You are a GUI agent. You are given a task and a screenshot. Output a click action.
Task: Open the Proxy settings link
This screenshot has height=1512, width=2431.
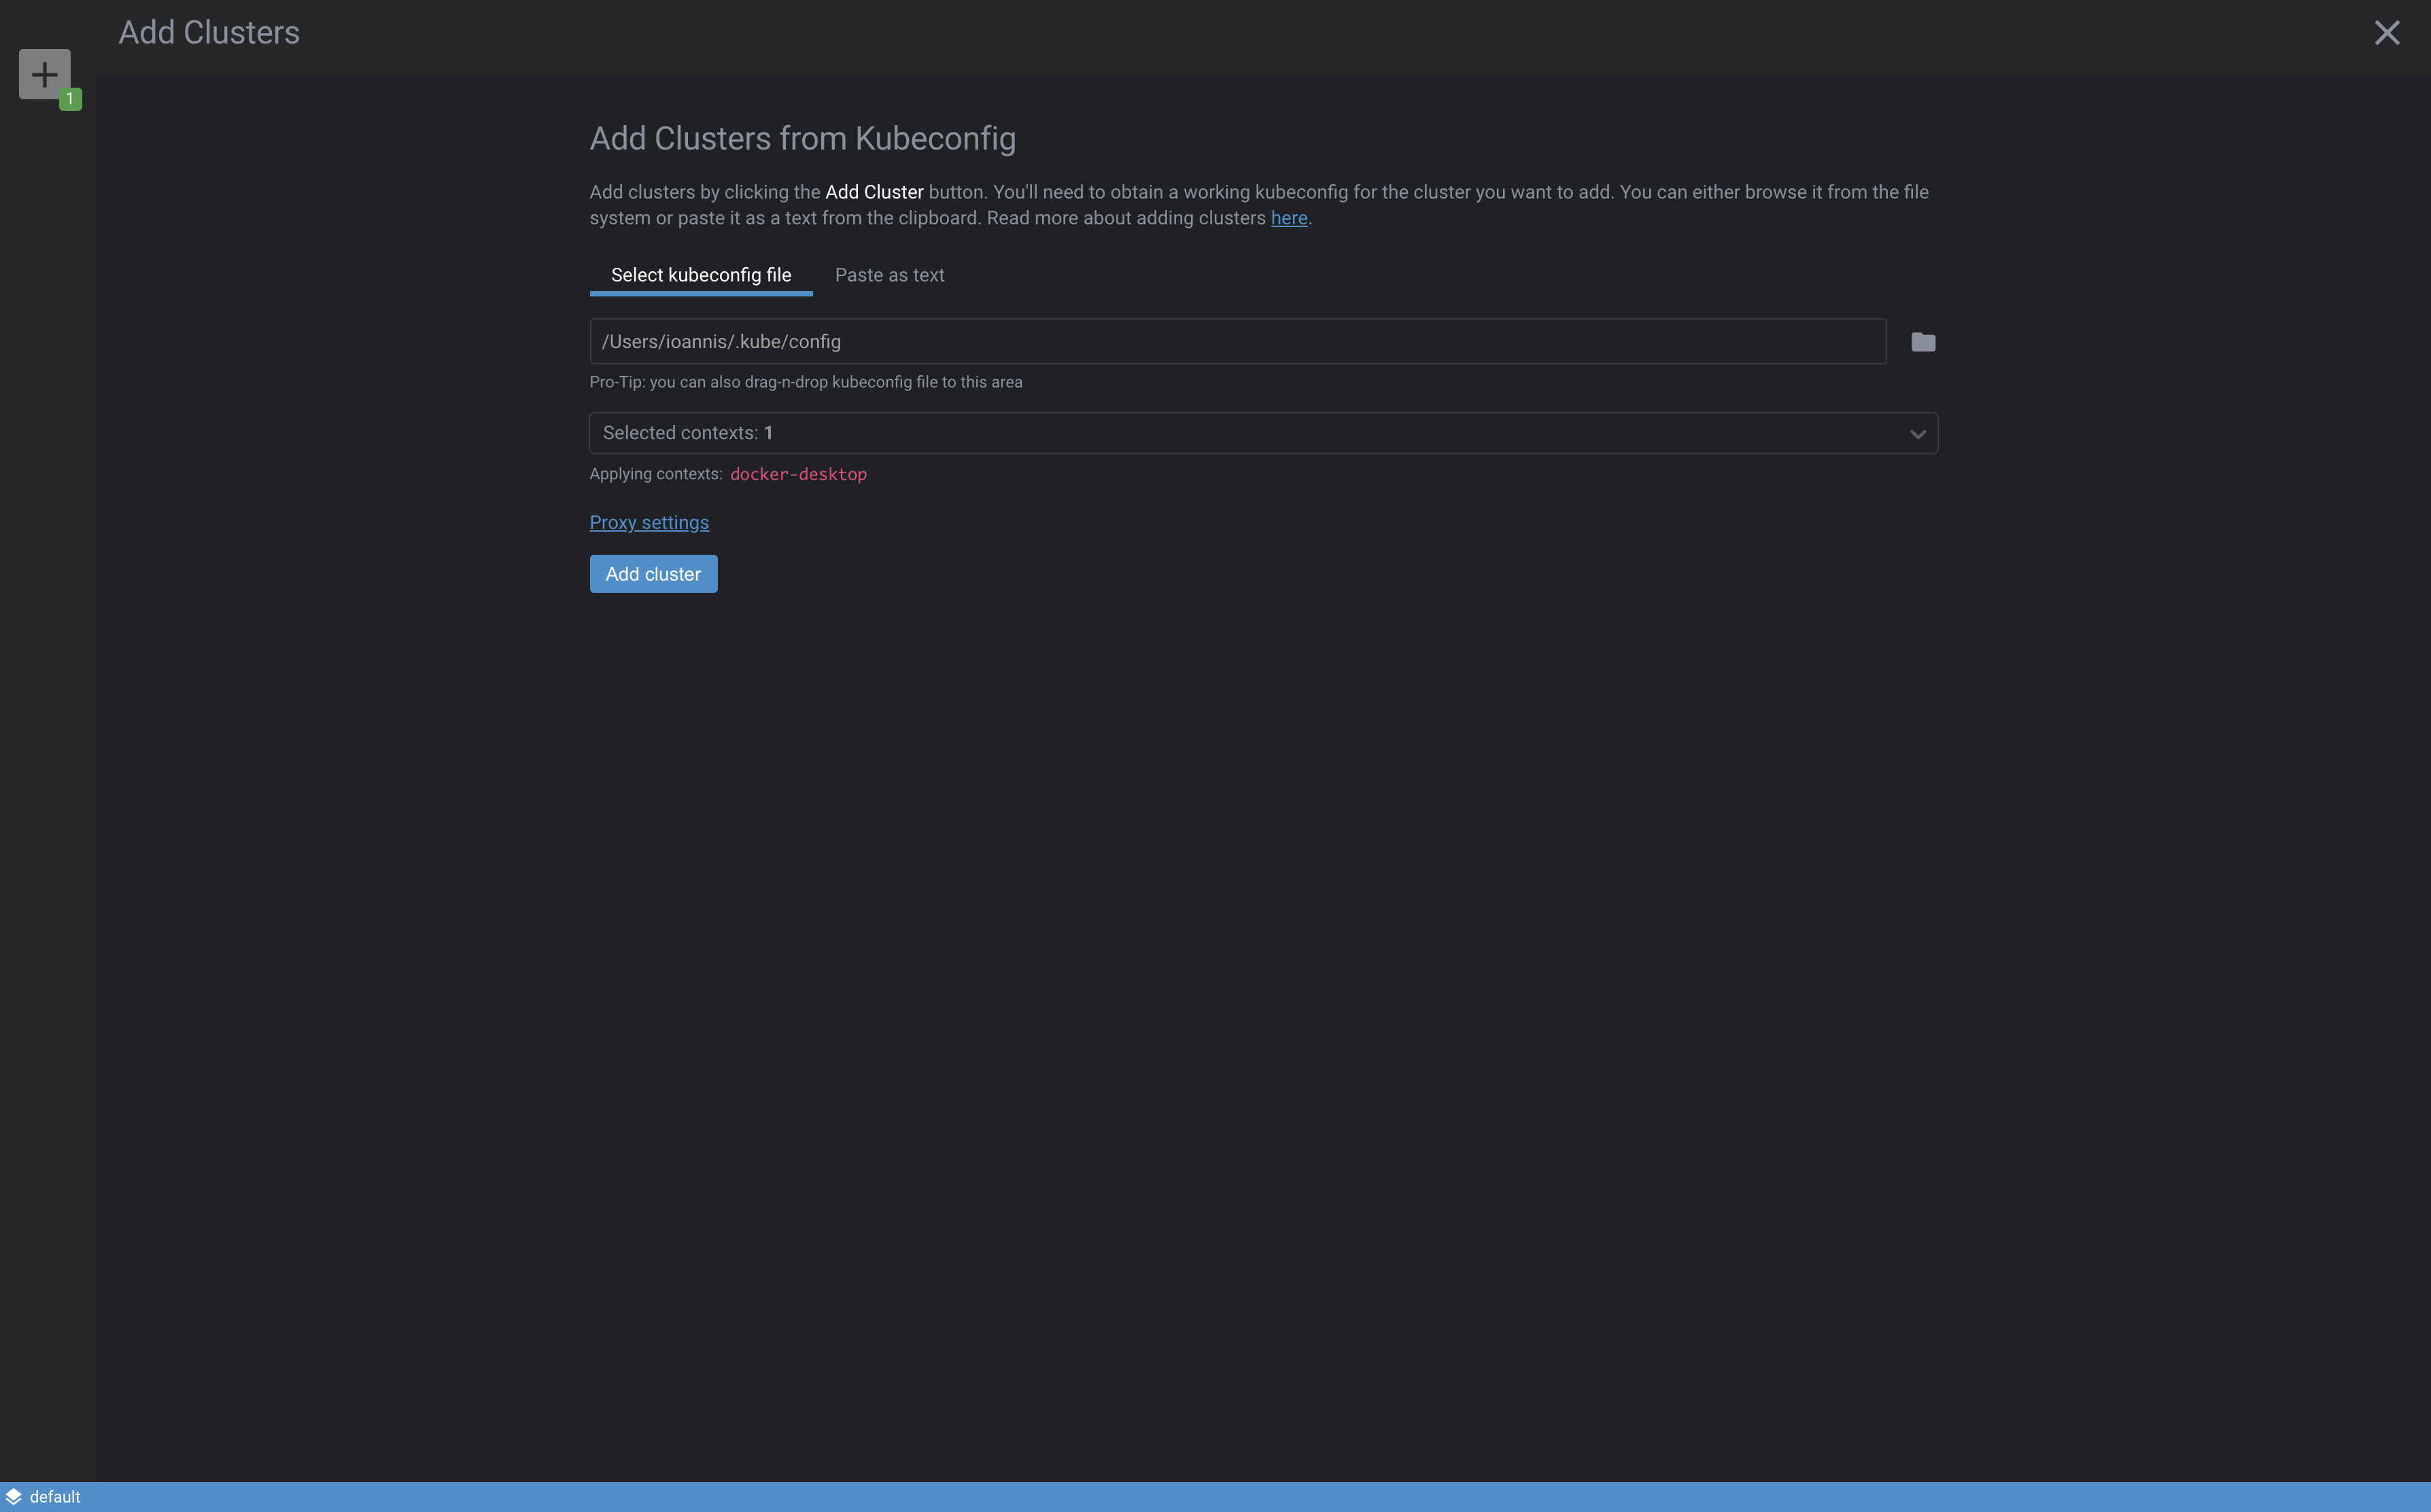click(649, 522)
